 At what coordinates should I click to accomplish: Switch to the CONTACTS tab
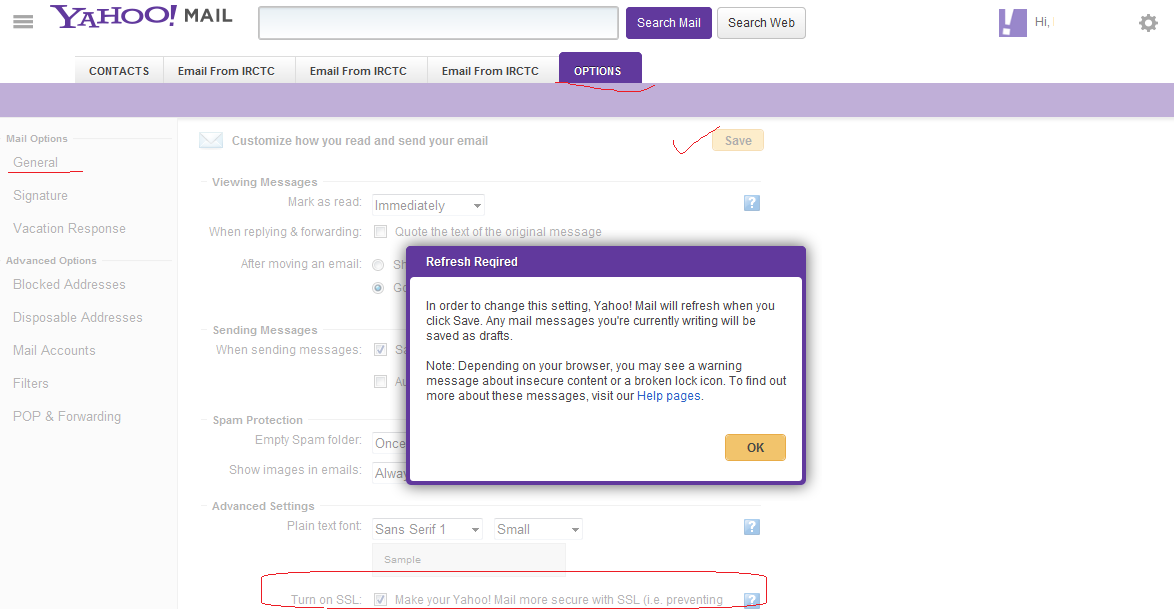coord(119,70)
